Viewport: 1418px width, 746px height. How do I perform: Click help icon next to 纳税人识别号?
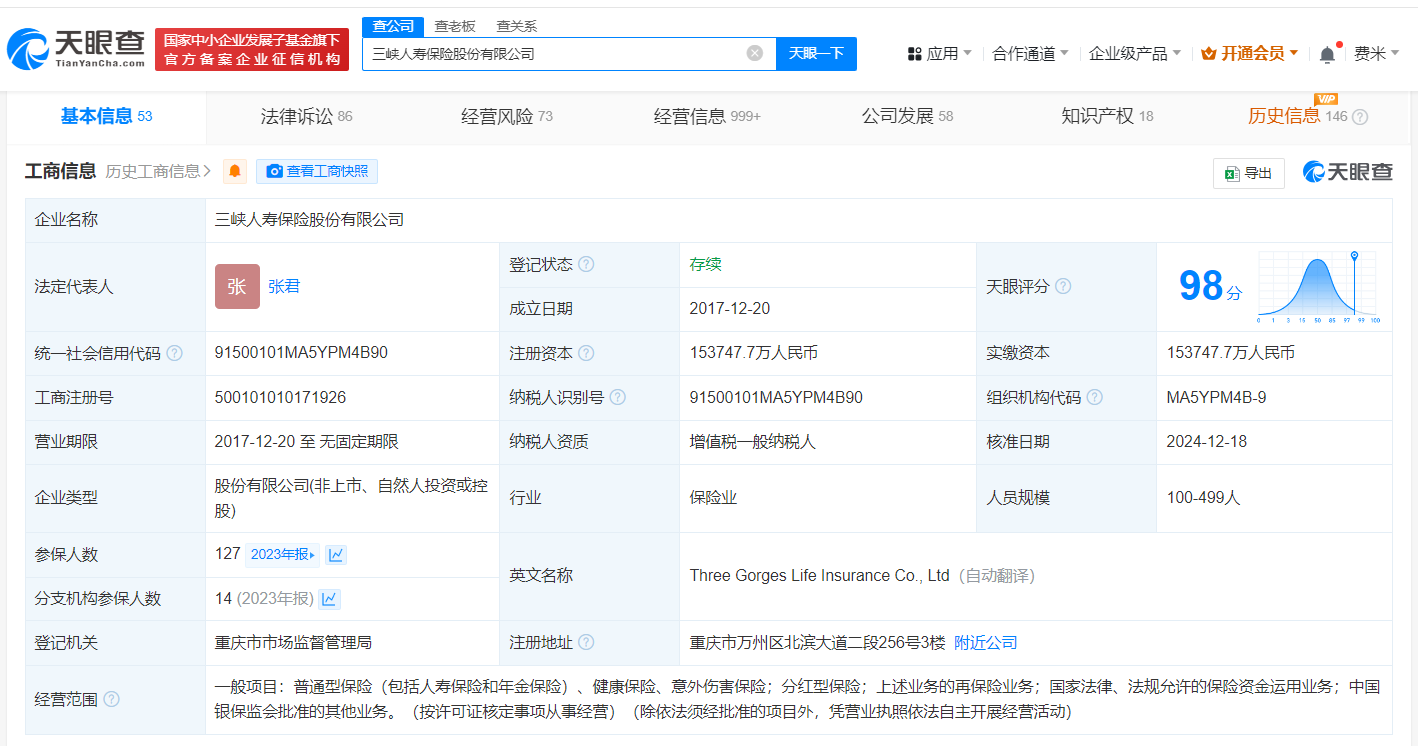tap(618, 397)
